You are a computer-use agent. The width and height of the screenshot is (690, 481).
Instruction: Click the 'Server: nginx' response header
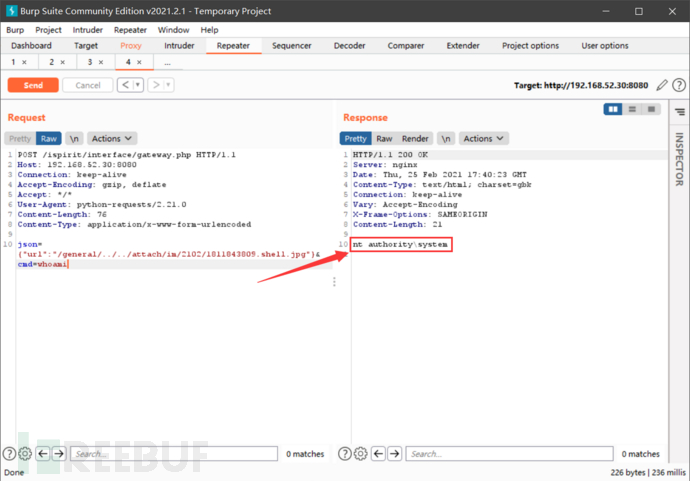tap(385, 165)
